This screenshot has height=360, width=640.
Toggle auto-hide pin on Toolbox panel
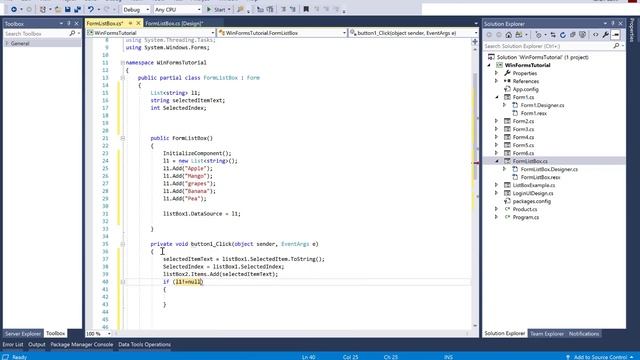[x=69, y=24]
